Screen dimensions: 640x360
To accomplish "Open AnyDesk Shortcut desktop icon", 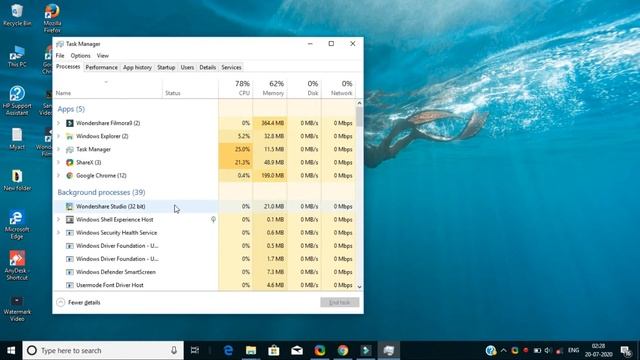I will (17, 266).
